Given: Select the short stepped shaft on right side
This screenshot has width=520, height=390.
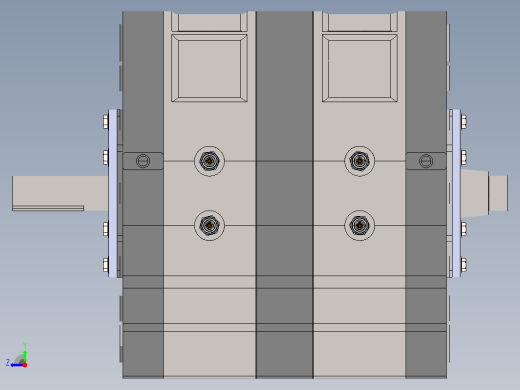Looking at the screenshot, I should (x=485, y=193).
